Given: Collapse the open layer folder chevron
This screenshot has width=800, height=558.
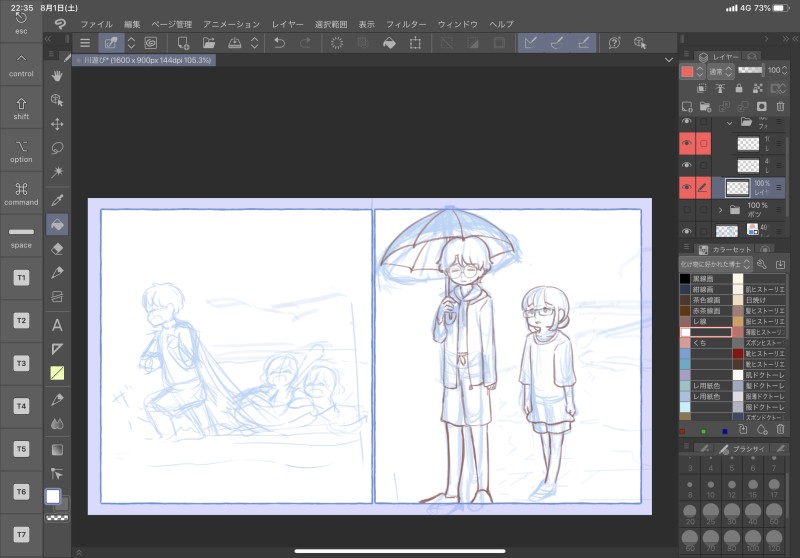Looking at the screenshot, I should tap(730, 122).
